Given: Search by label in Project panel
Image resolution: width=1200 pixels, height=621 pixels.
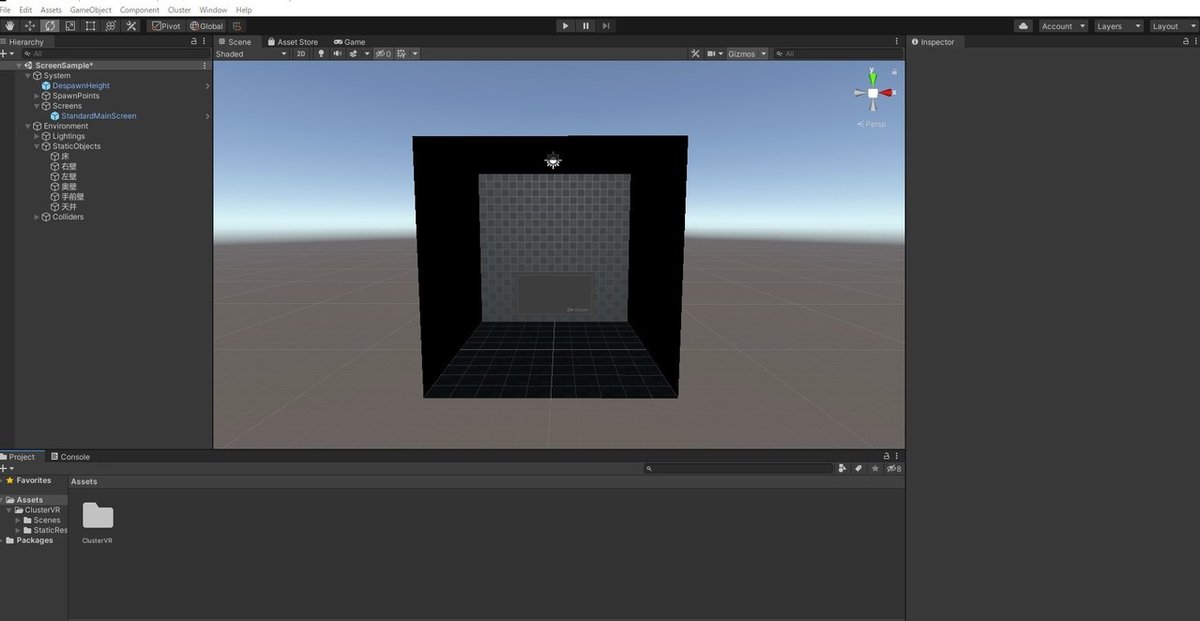Looking at the screenshot, I should [859, 468].
